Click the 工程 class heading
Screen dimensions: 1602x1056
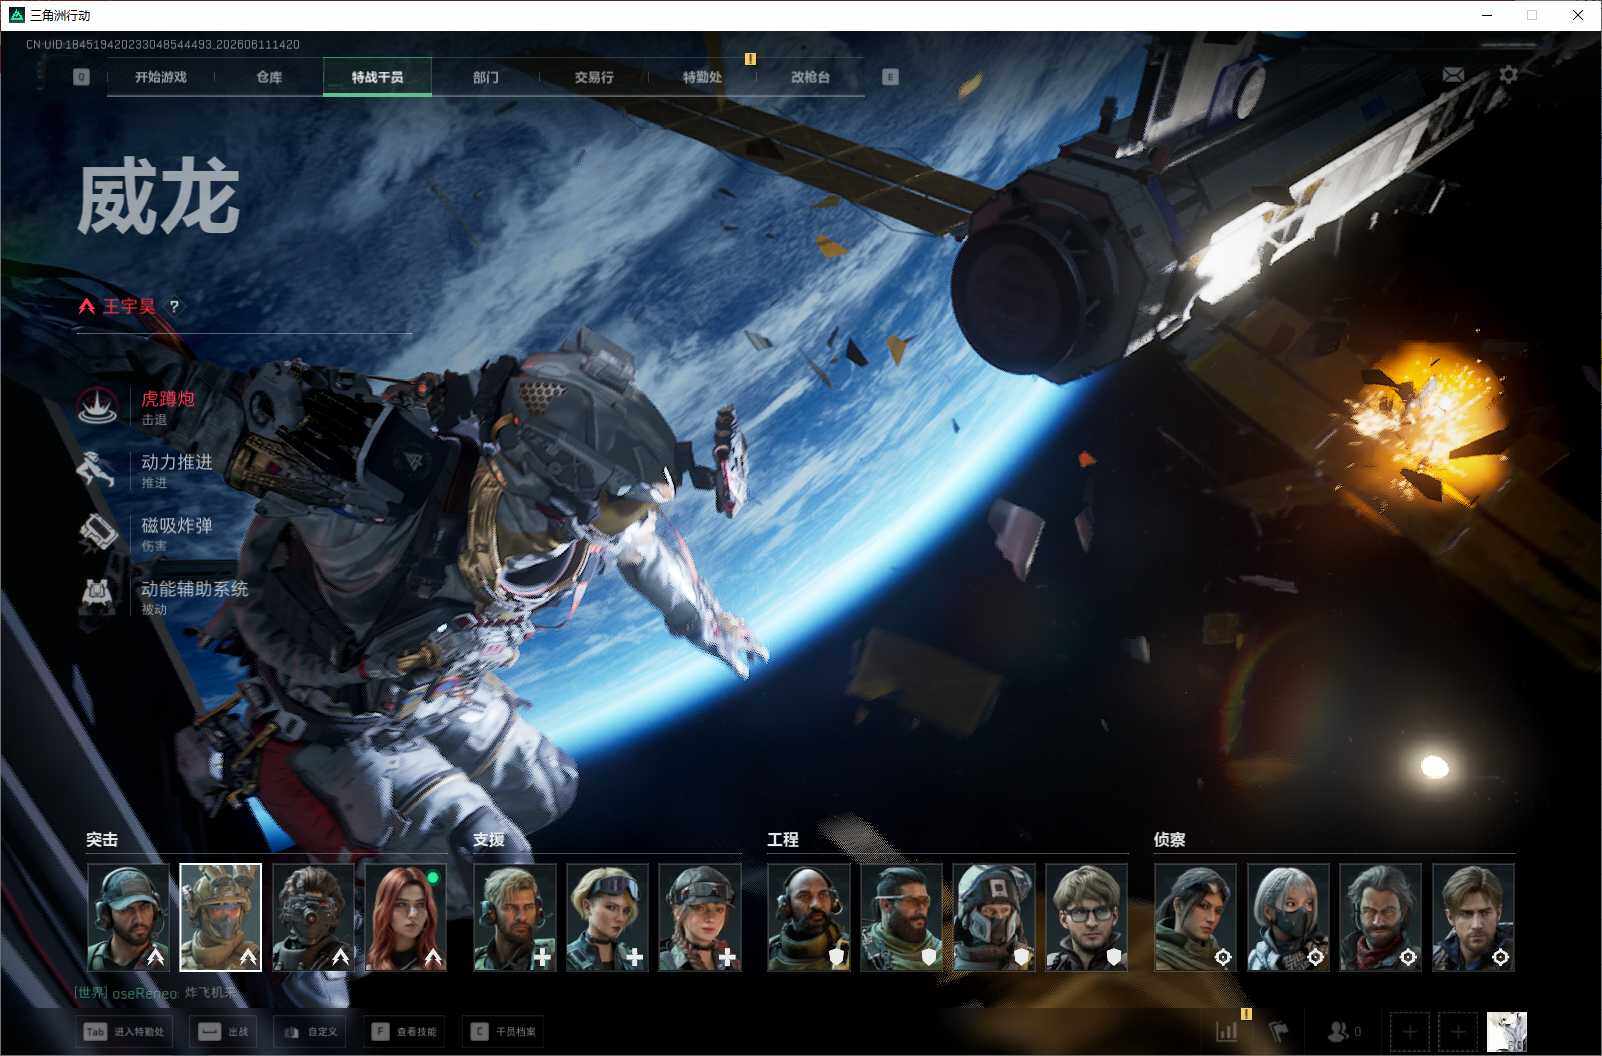[x=783, y=840]
